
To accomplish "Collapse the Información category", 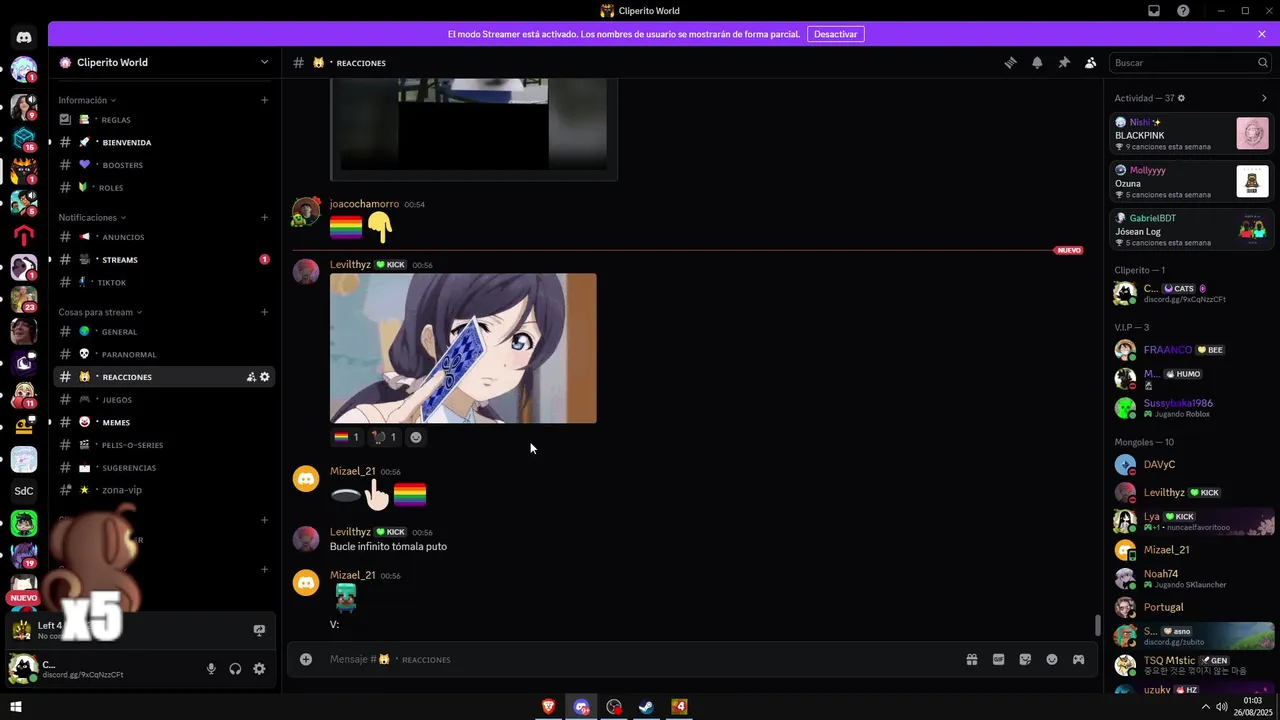I will point(87,100).
